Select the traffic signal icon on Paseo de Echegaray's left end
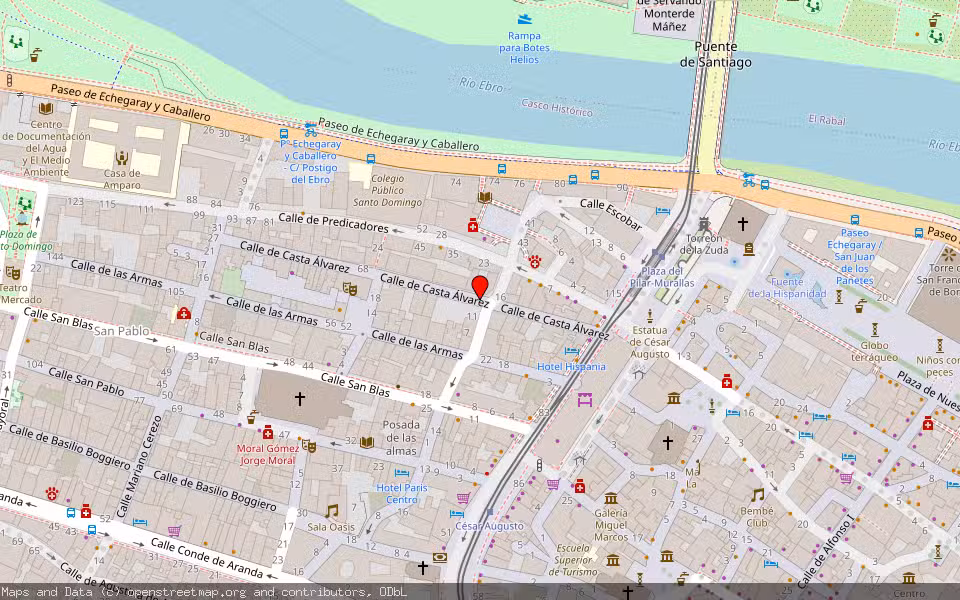Screen dimensions: 960x600 click(x=9, y=80)
